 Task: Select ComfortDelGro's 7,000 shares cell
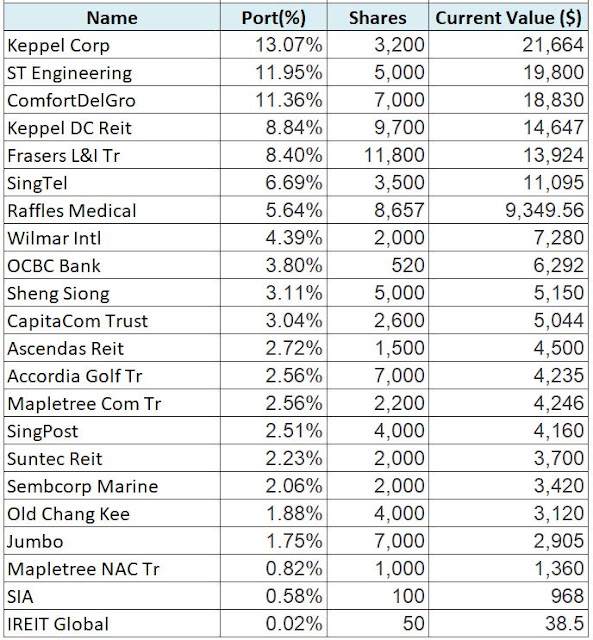tap(378, 100)
